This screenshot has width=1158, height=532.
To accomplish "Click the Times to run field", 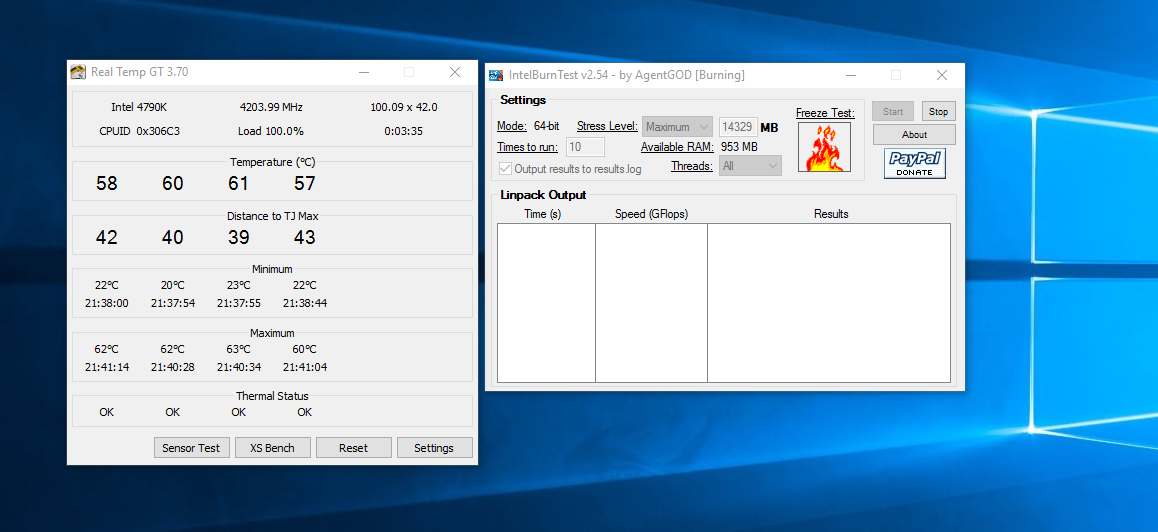I will point(586,147).
